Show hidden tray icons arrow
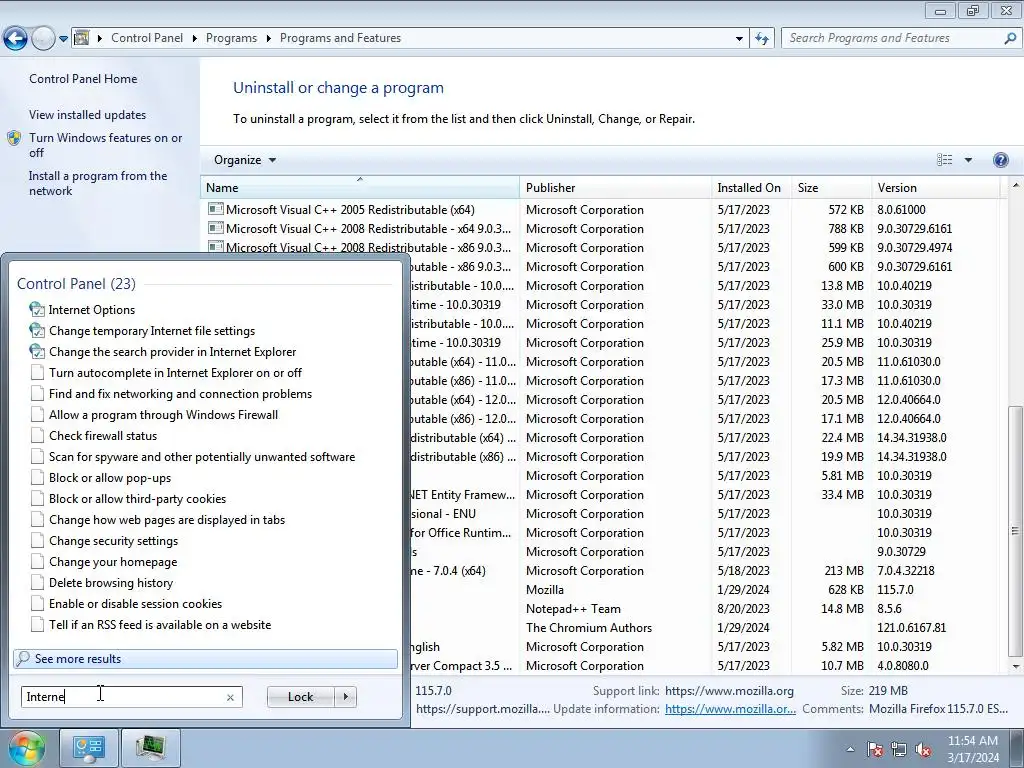 click(x=850, y=749)
